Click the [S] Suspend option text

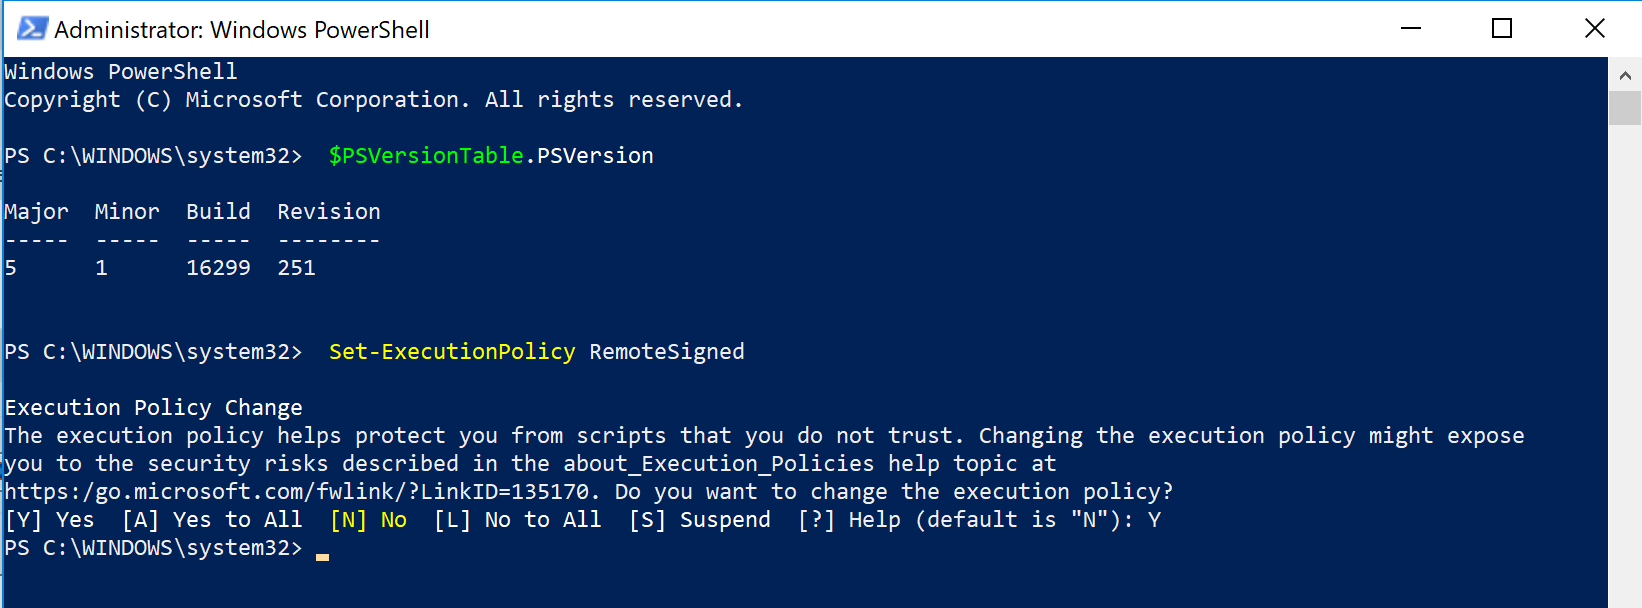coord(700,520)
